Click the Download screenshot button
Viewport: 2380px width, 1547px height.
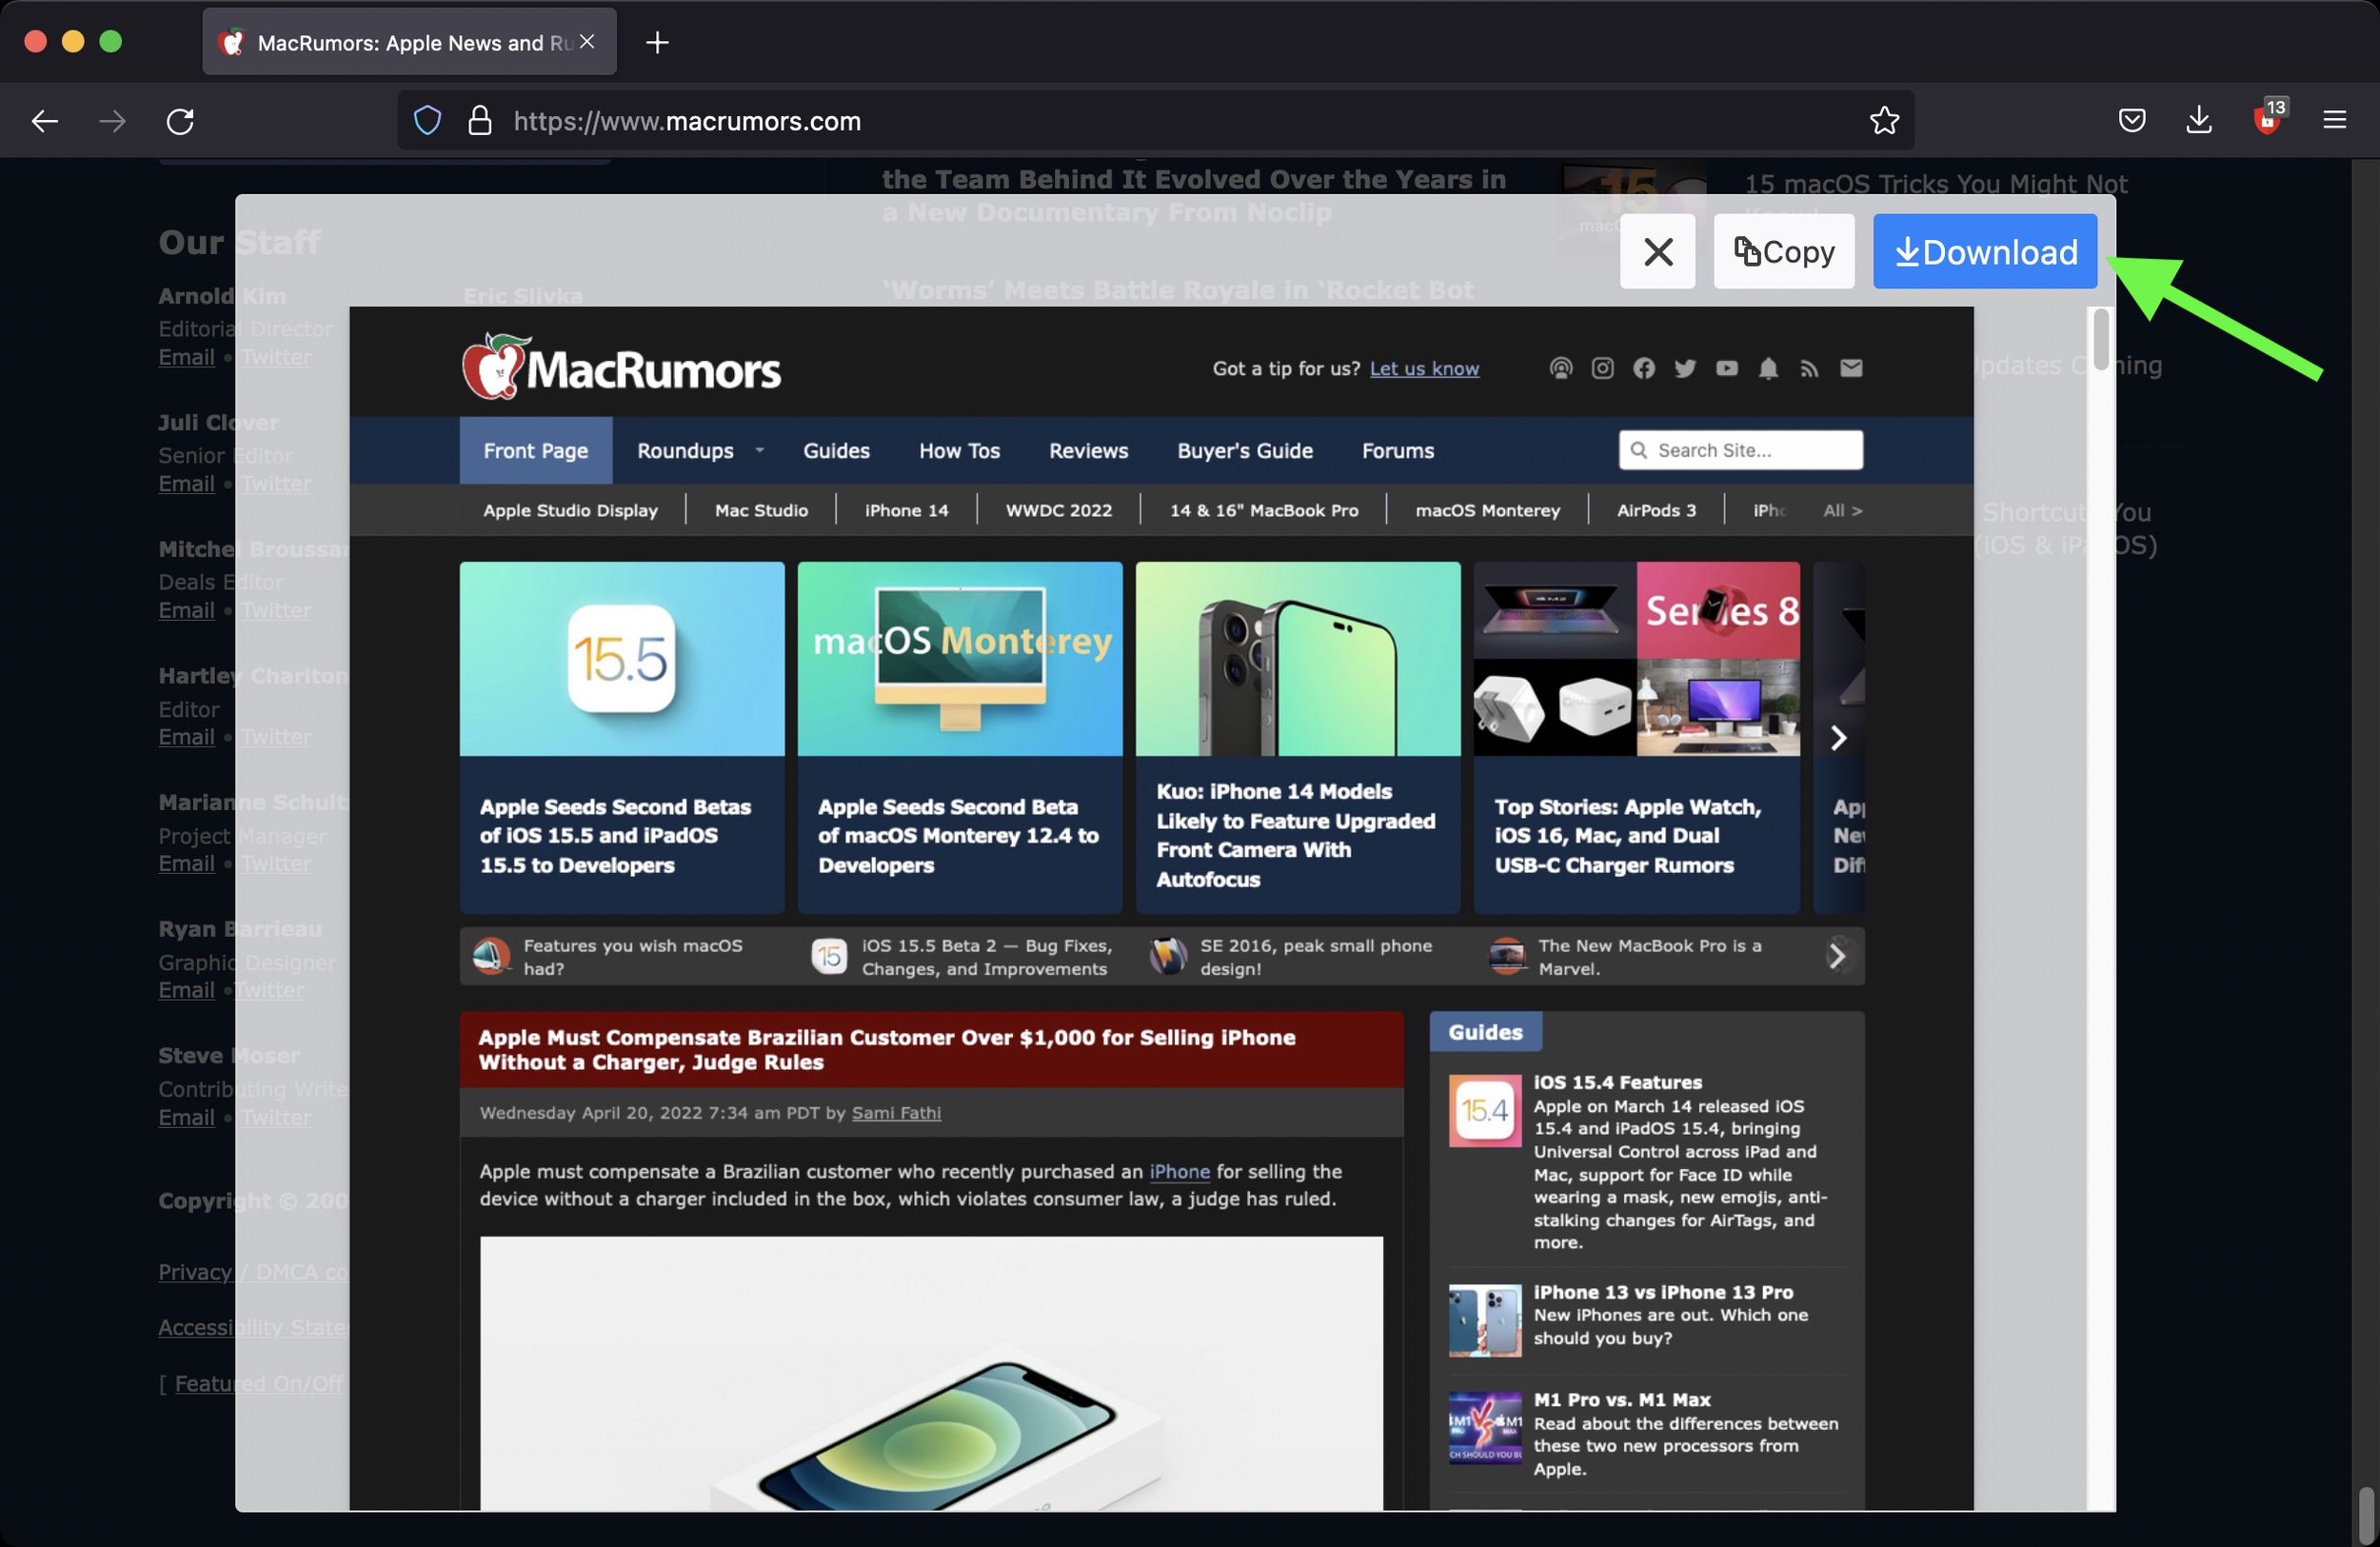click(x=1984, y=251)
